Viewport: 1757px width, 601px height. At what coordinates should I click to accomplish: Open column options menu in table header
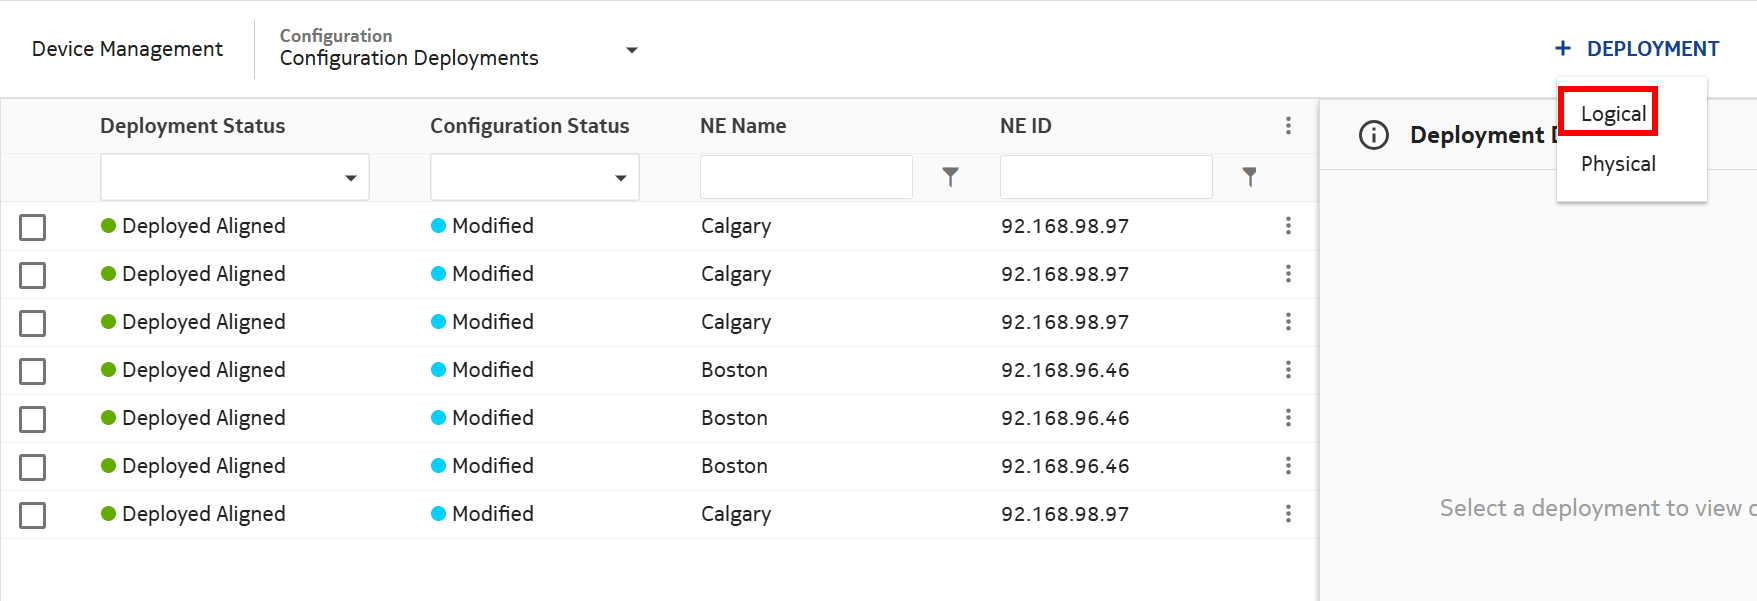[x=1288, y=126]
